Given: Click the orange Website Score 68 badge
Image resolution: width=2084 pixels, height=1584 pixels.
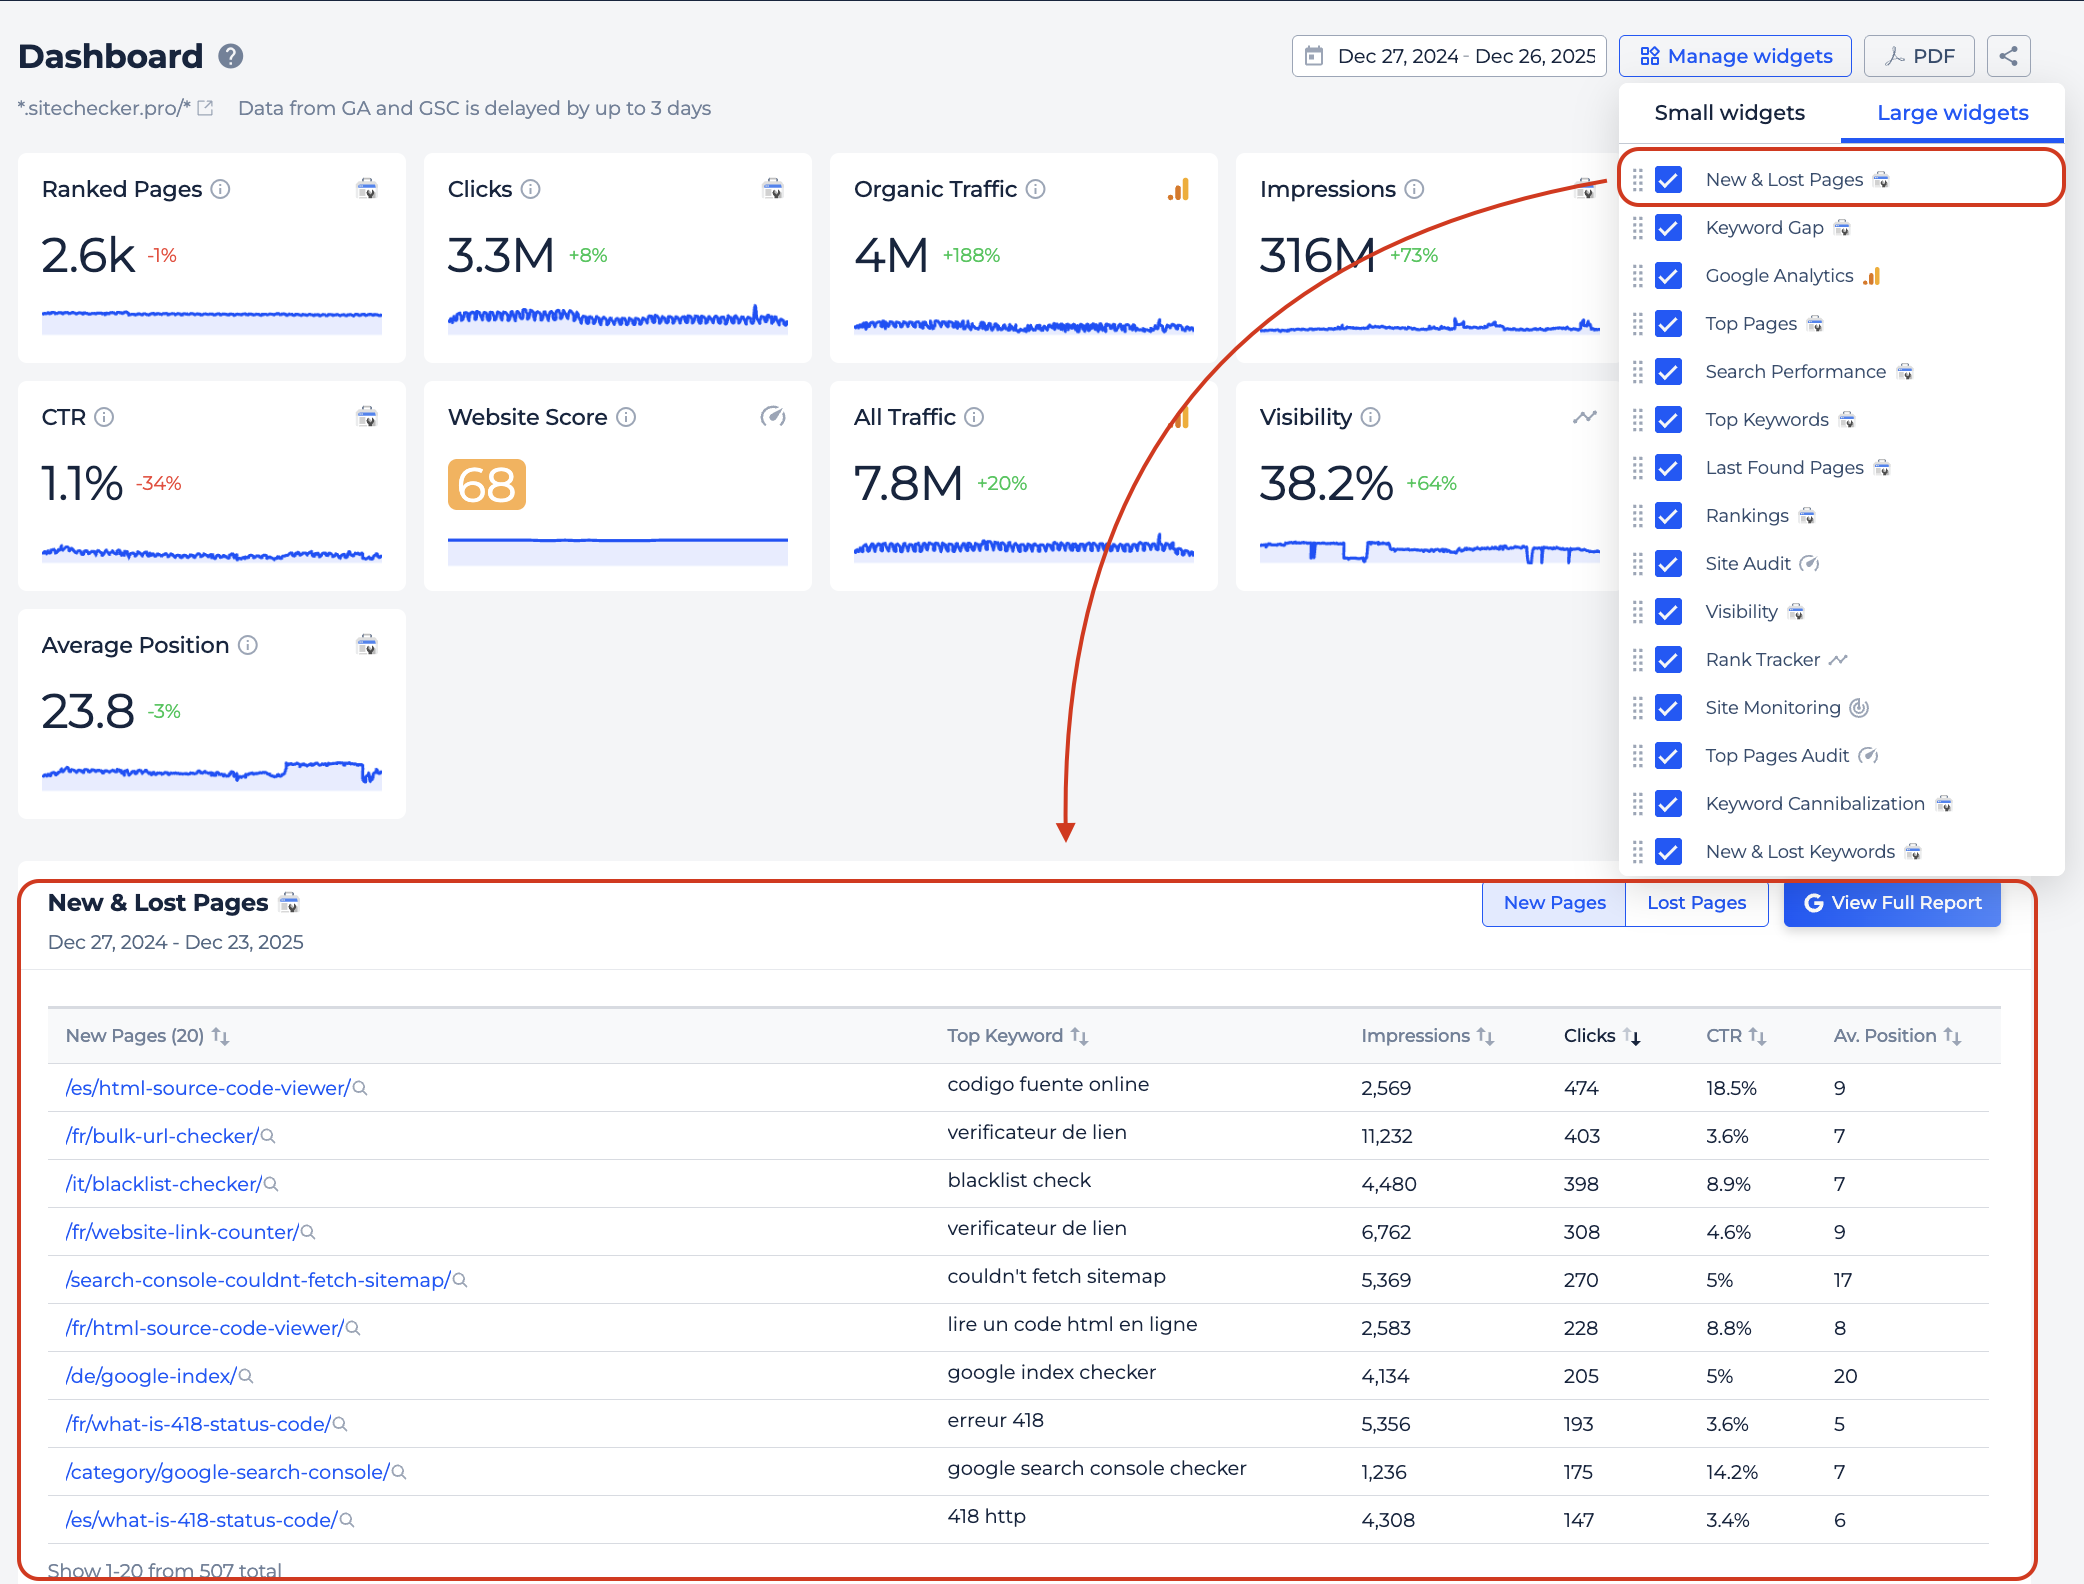Looking at the screenshot, I should (x=486, y=485).
